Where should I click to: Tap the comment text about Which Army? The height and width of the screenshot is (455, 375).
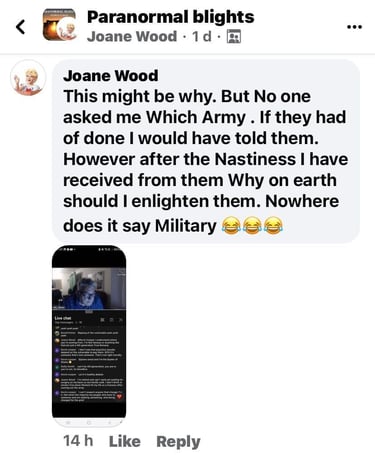pyautogui.click(x=206, y=161)
